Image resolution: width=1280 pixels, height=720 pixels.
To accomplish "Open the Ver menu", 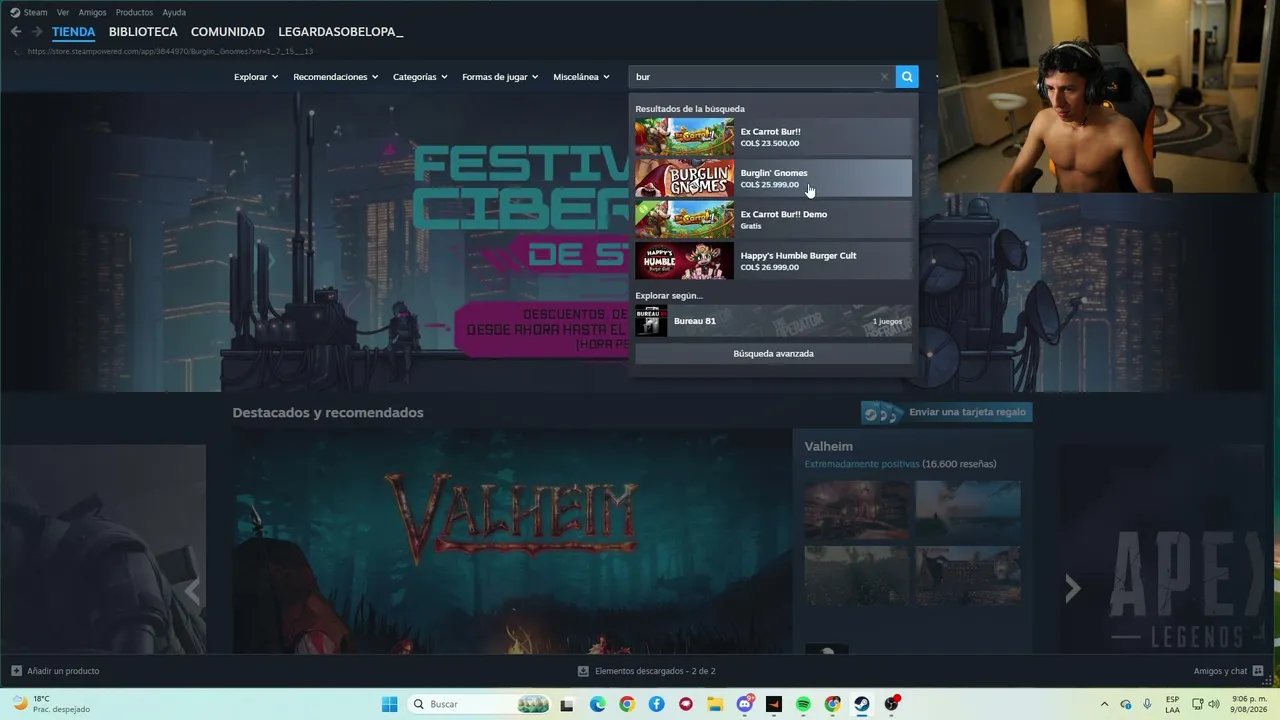I will 63,12.
